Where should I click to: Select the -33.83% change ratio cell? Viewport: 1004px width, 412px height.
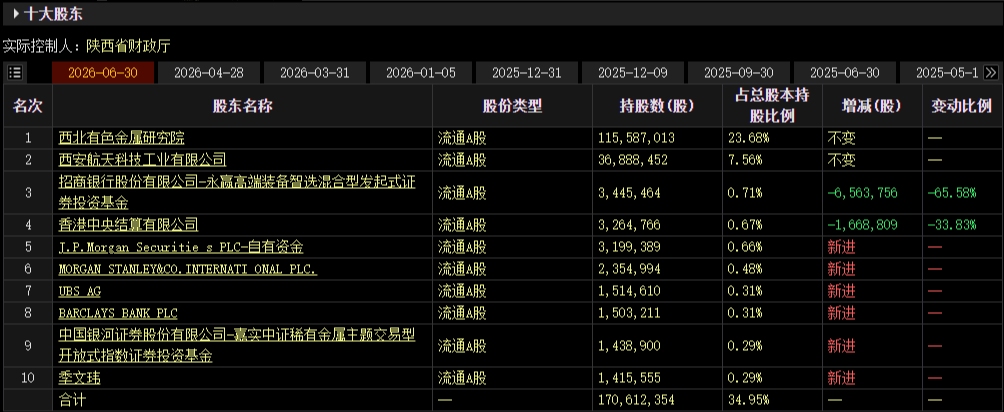pyautogui.click(x=951, y=225)
